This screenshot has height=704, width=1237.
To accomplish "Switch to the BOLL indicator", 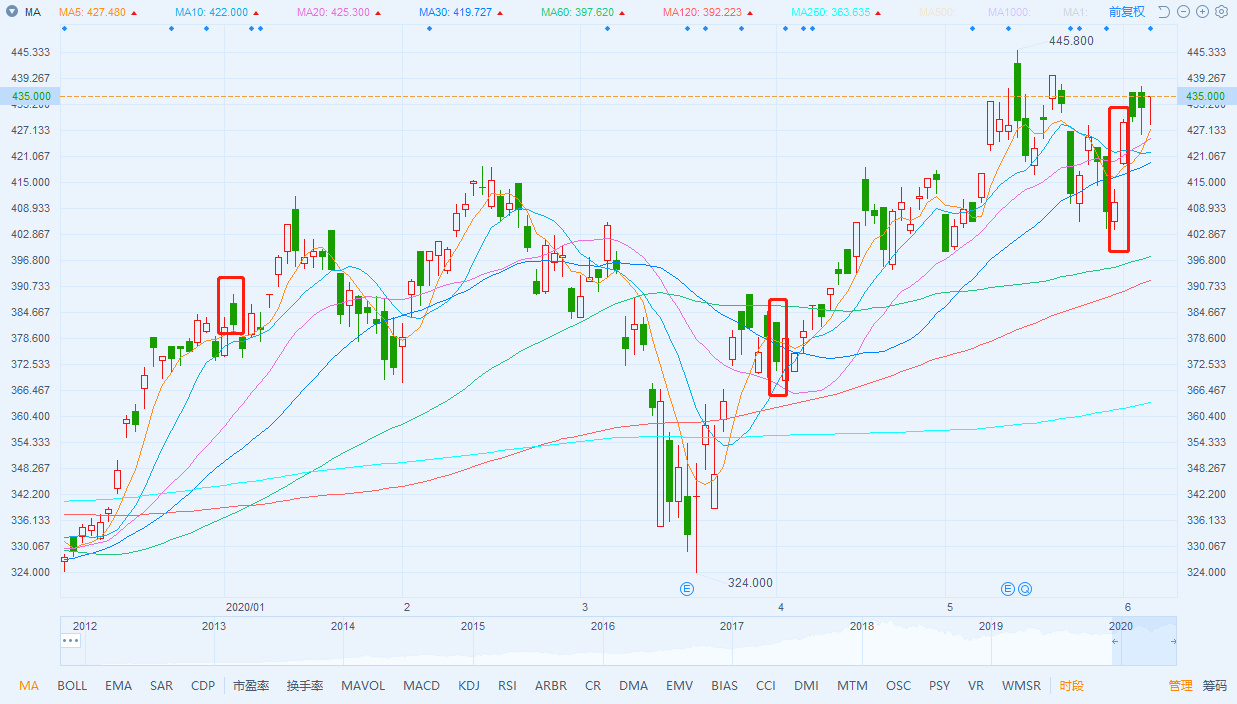I will pos(72,686).
